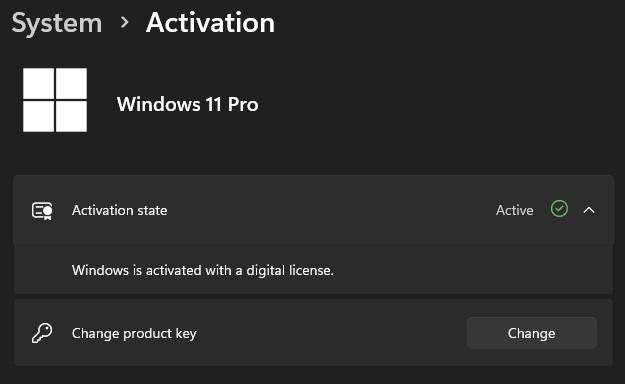Click the Activation state label
625x384 pixels.
click(120, 210)
